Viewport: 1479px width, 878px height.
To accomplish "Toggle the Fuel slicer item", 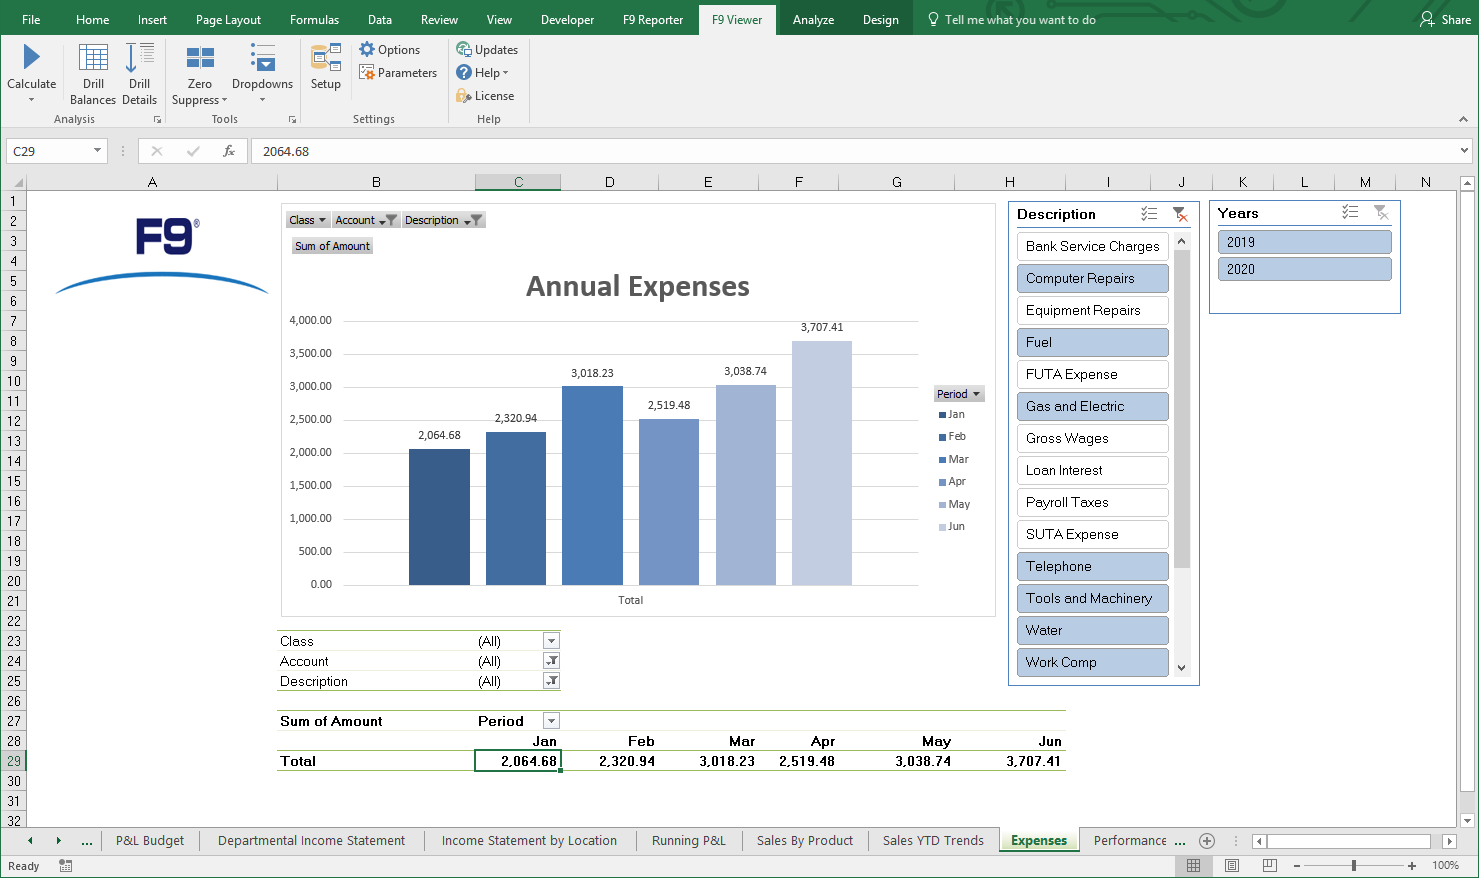I will 1092,342.
